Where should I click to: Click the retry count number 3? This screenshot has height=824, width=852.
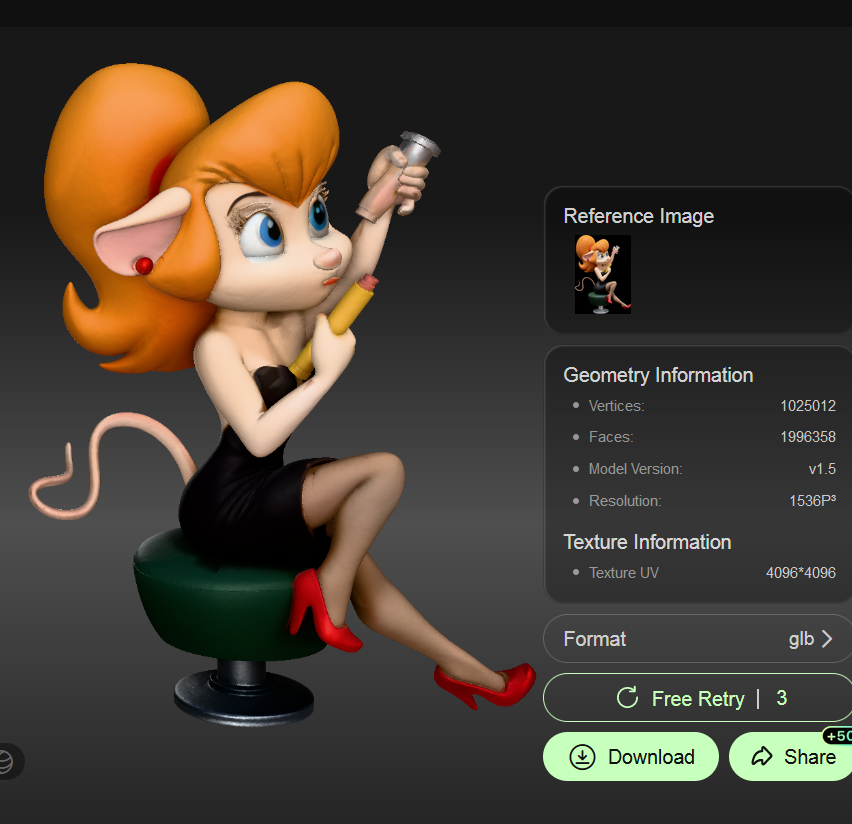click(781, 697)
